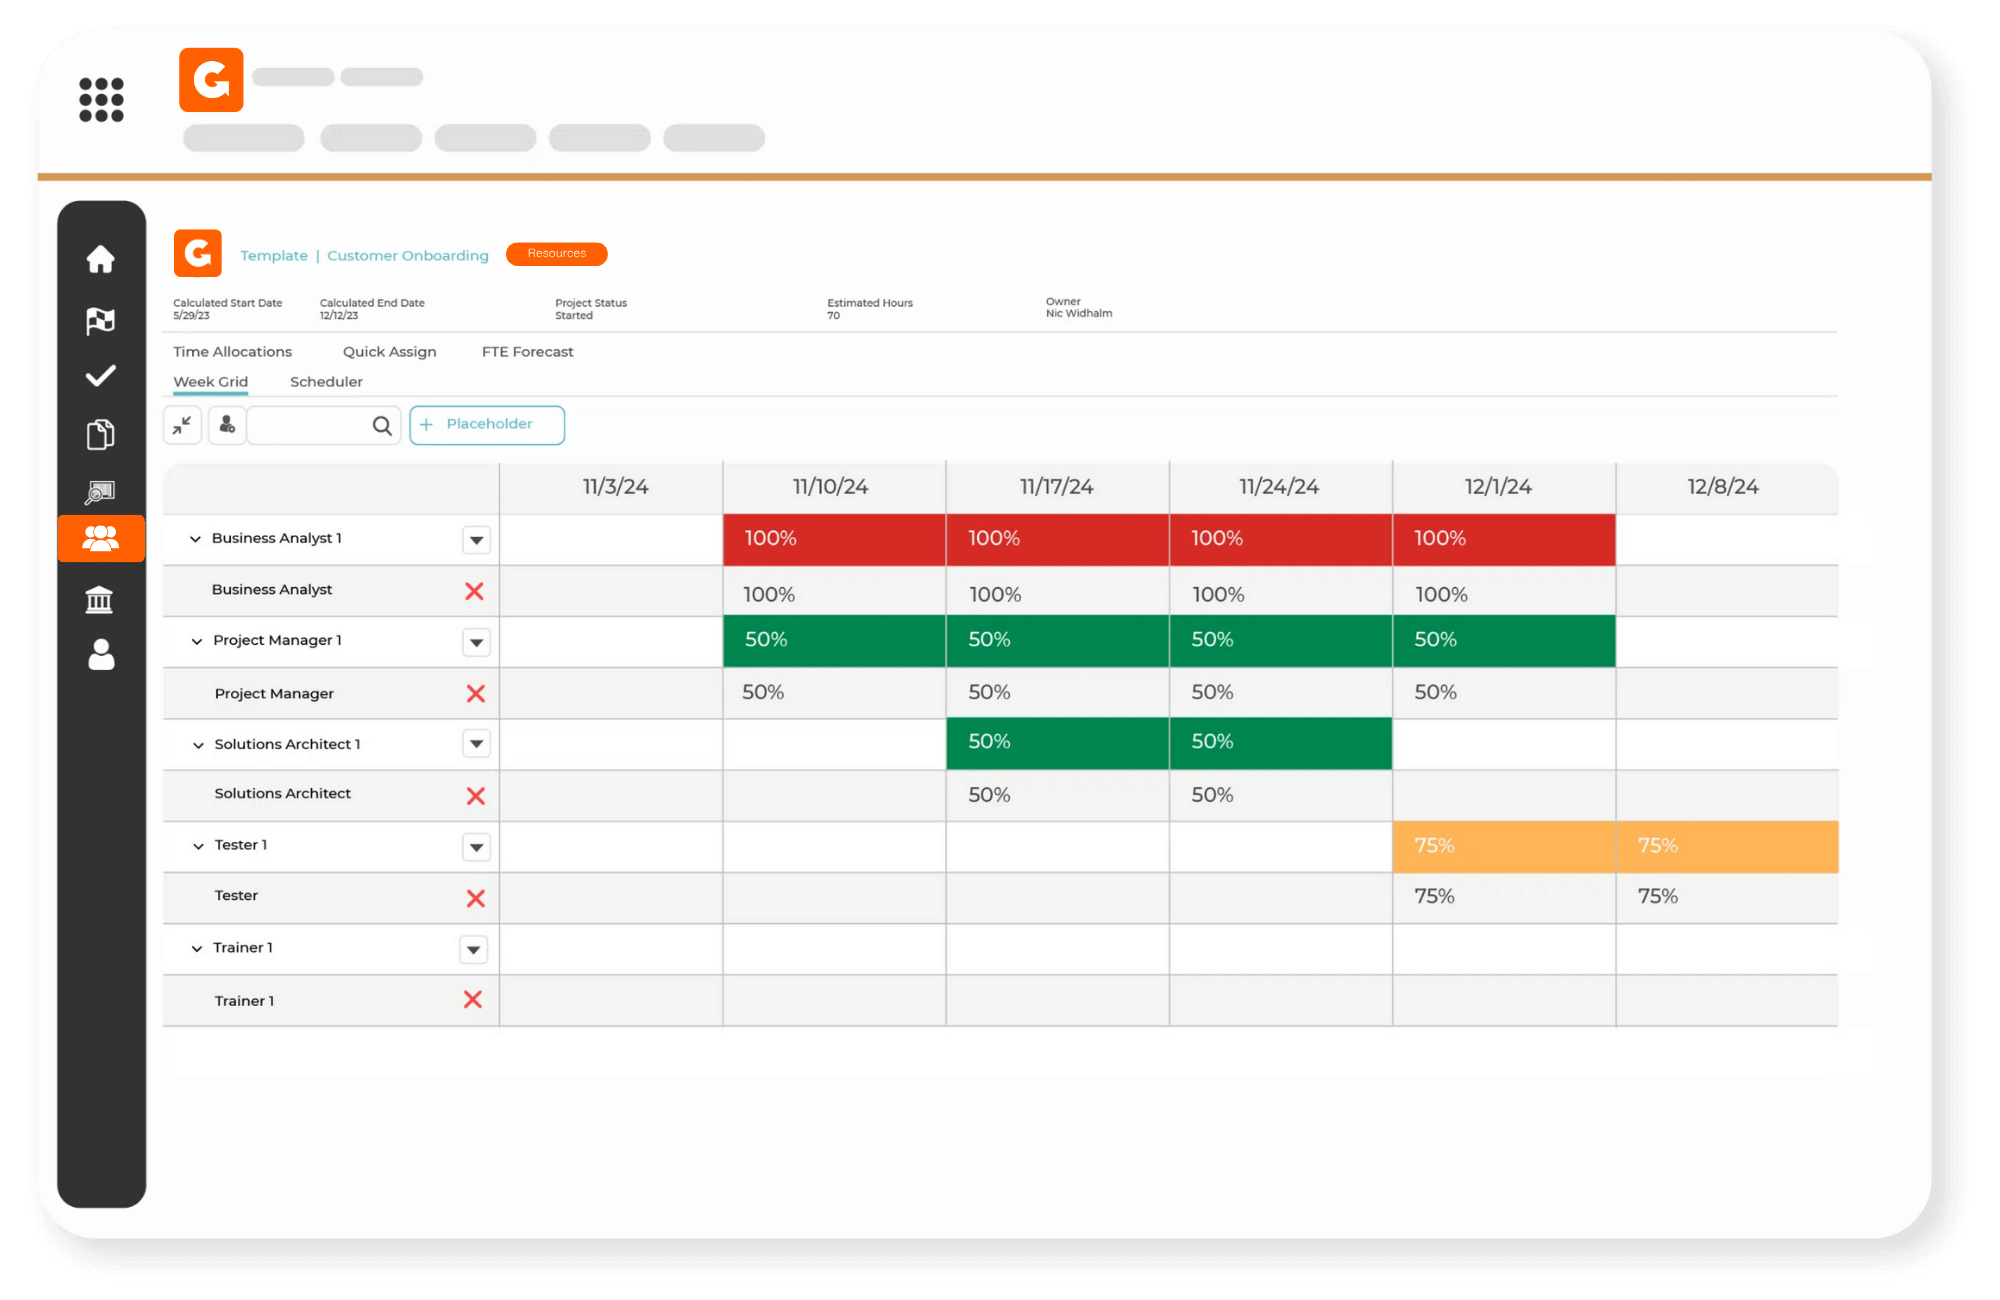Click the 11/24/24 column header

(1279, 487)
